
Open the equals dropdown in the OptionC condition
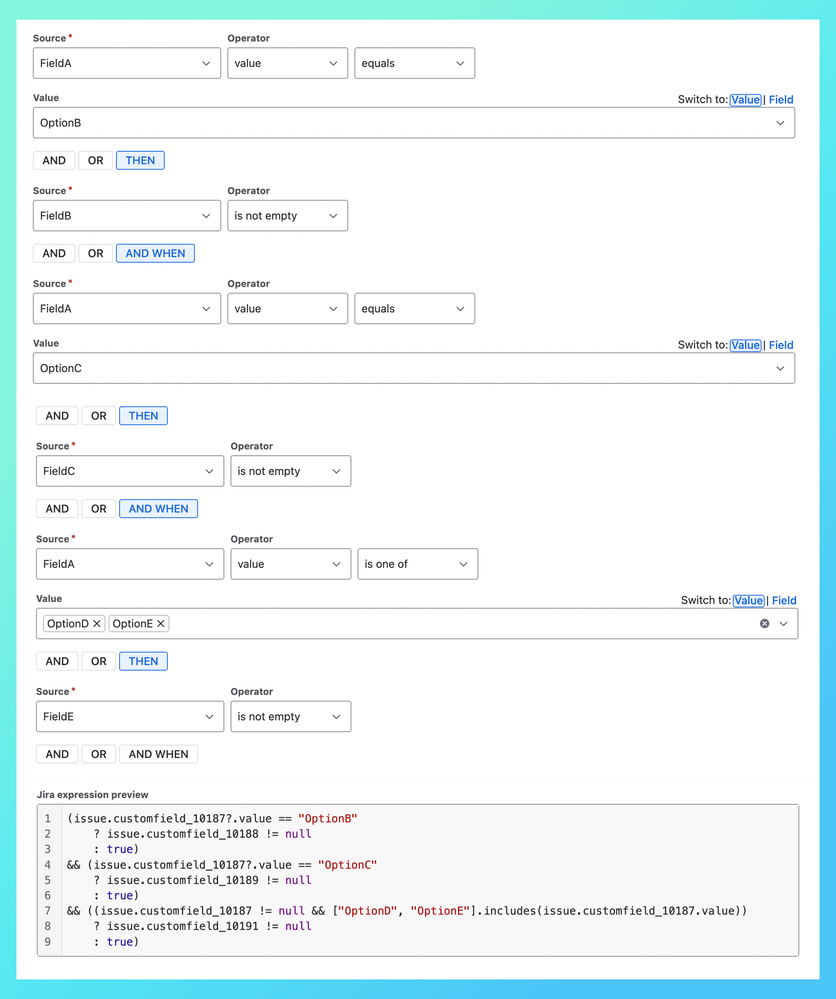(x=415, y=309)
